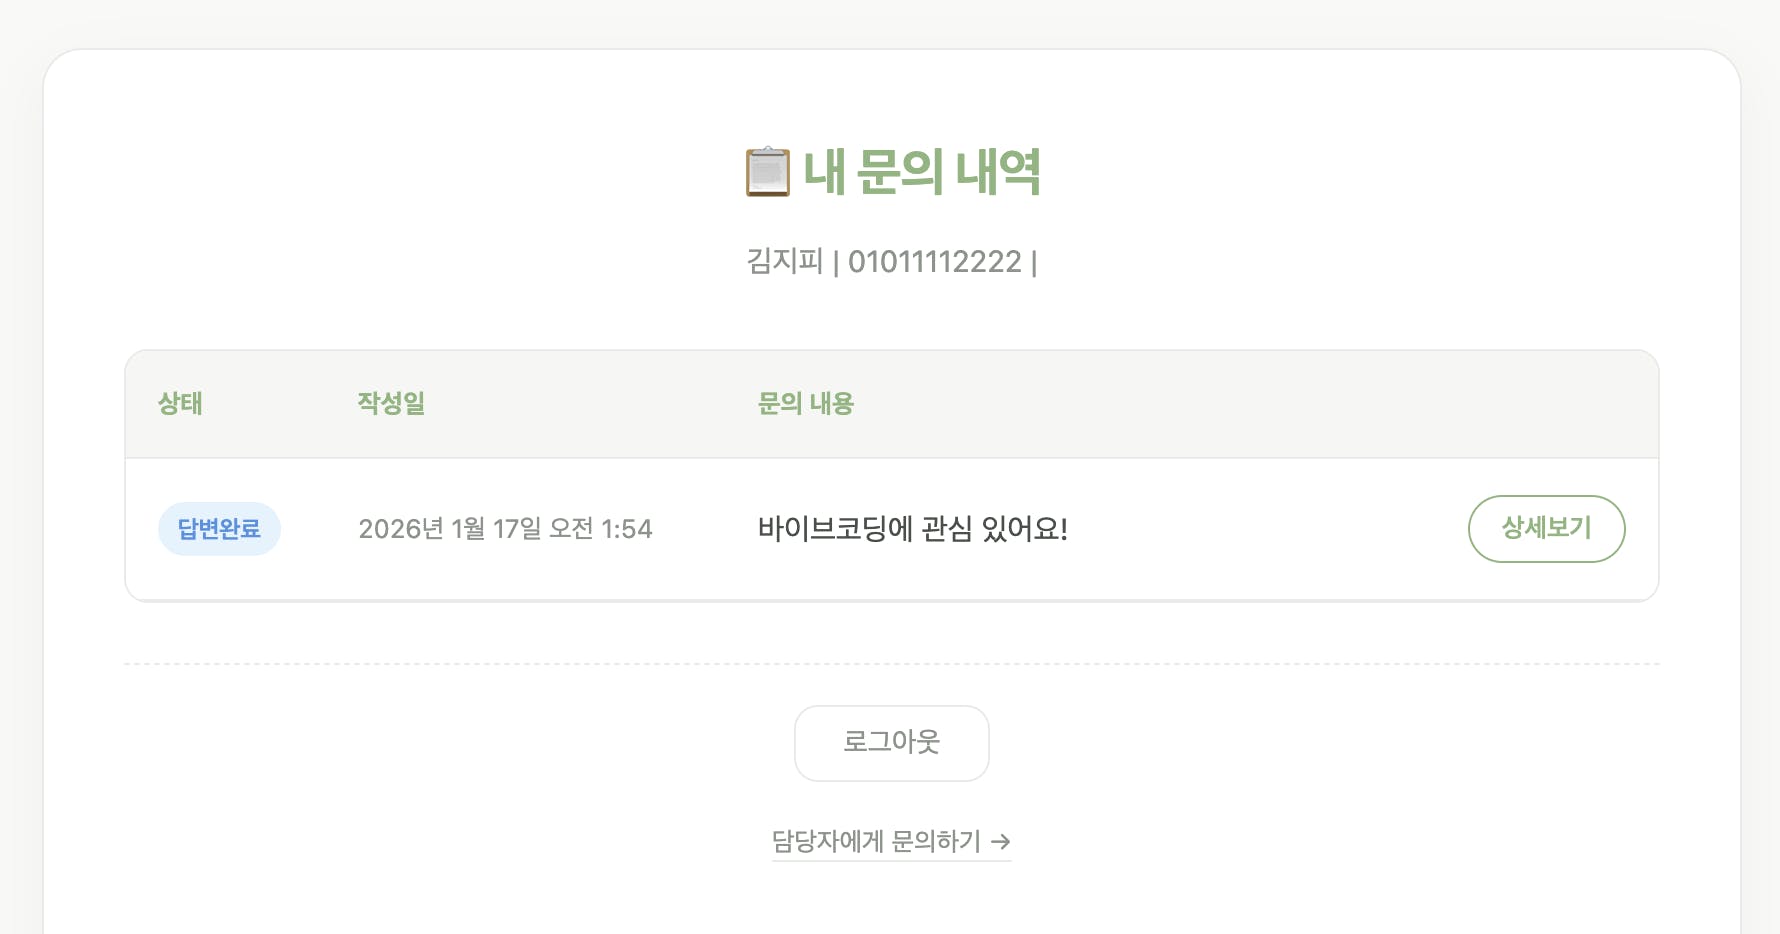Click the arrow icon after 담당자에게 문의하기
This screenshot has height=934, width=1780.
point(1001,842)
